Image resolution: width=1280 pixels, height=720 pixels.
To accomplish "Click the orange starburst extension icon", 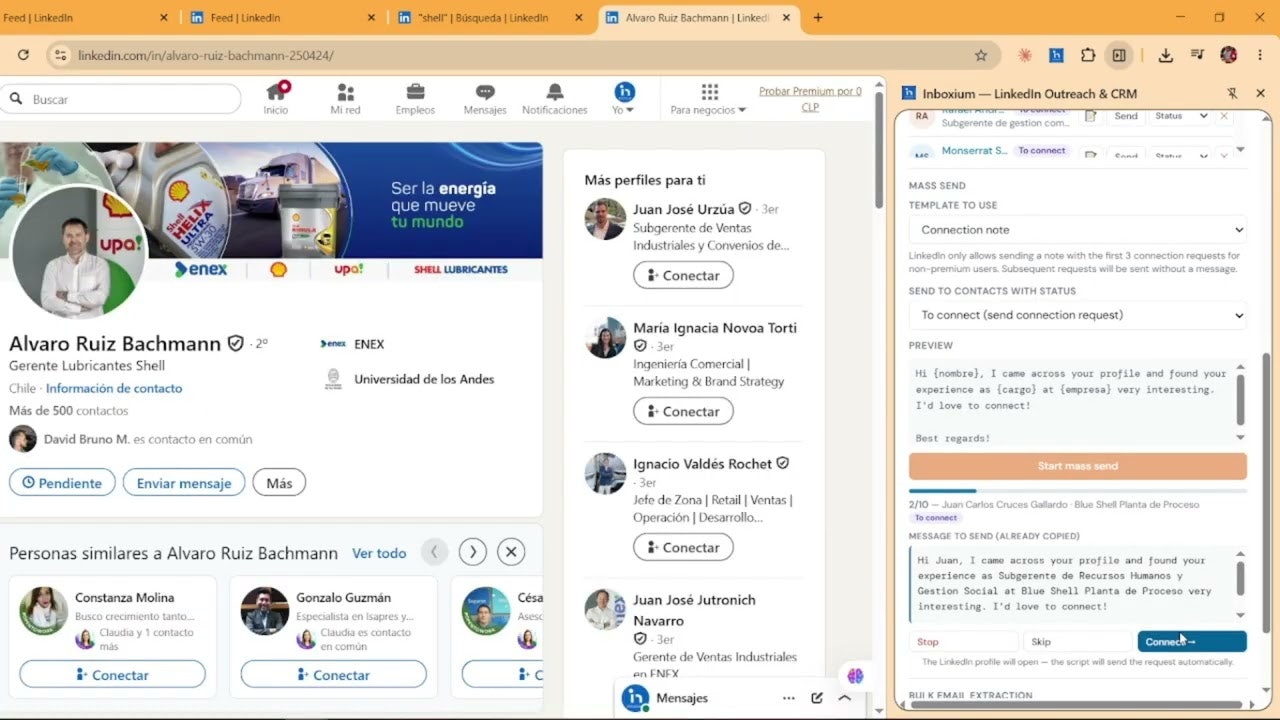I will click(x=1025, y=55).
